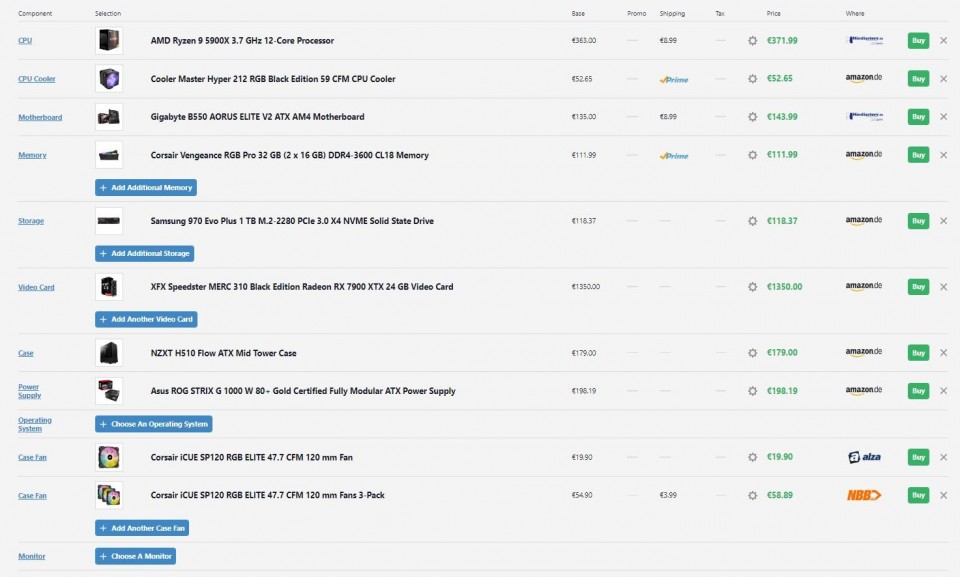Buy the Corsair SP120 Fans 3-Pack
This screenshot has height=577, width=960.
click(918, 495)
